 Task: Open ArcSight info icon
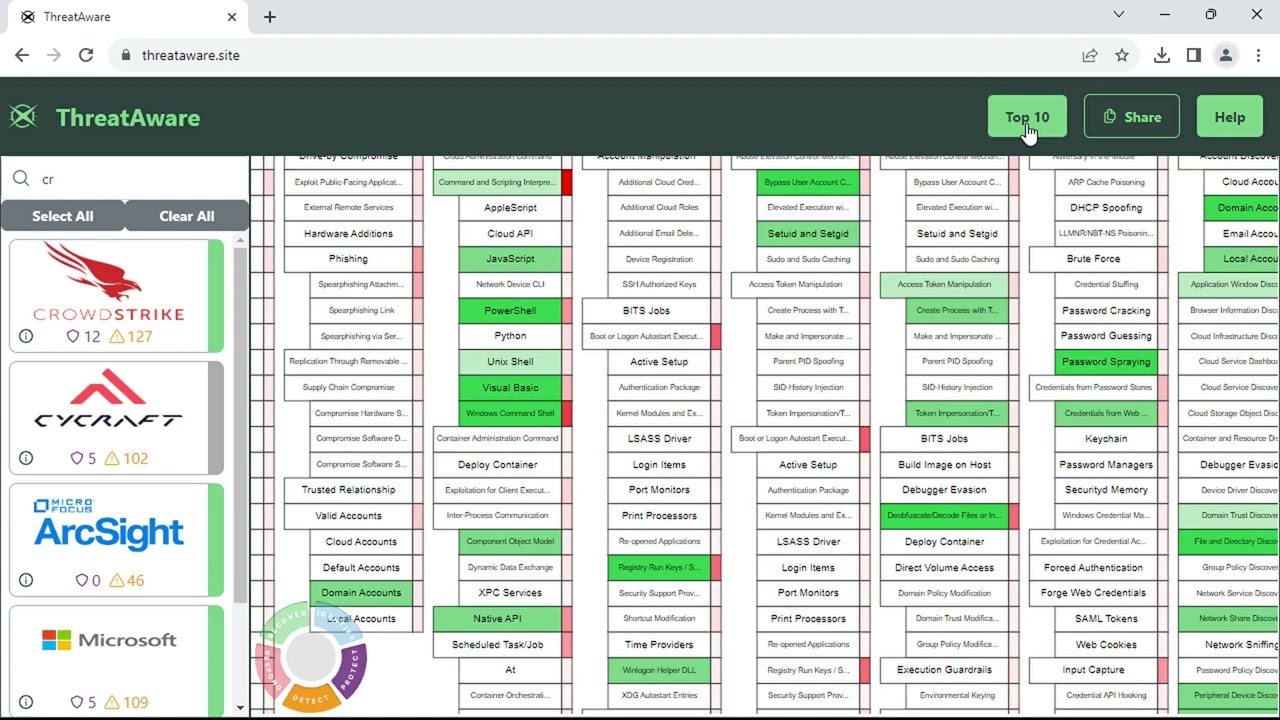coord(26,580)
